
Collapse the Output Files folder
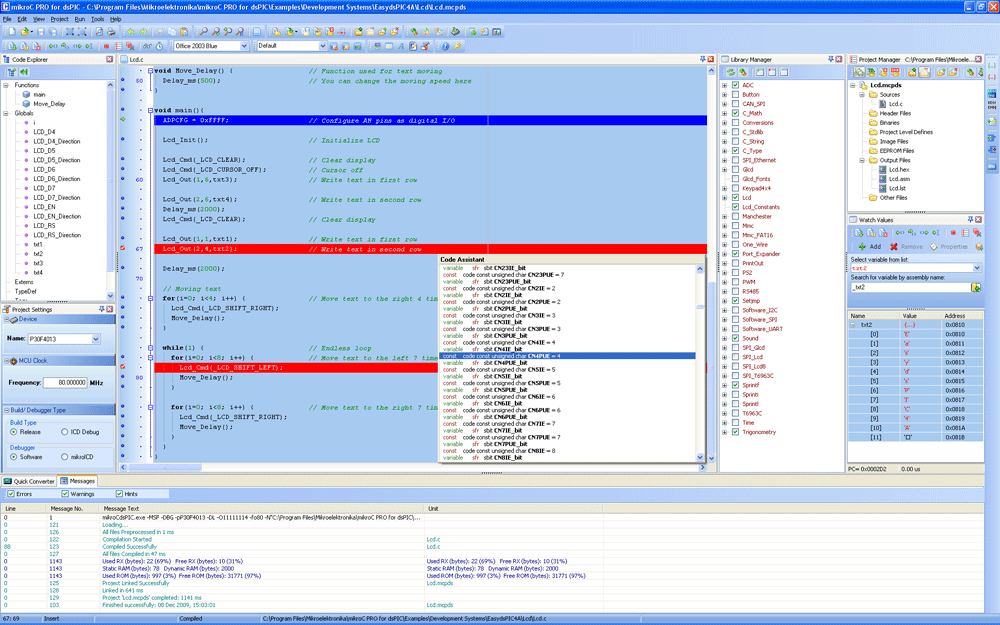click(862, 160)
